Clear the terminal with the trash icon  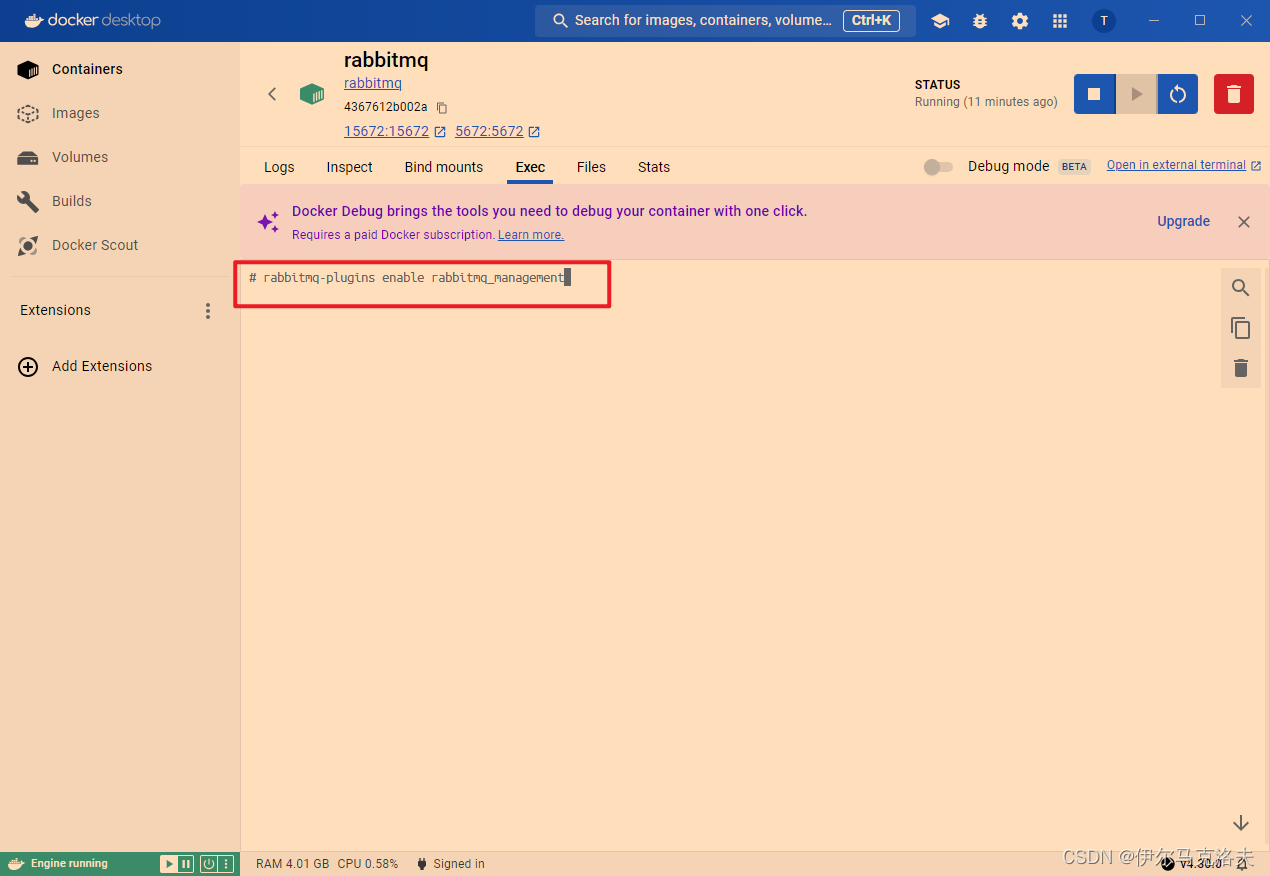pyautogui.click(x=1240, y=368)
